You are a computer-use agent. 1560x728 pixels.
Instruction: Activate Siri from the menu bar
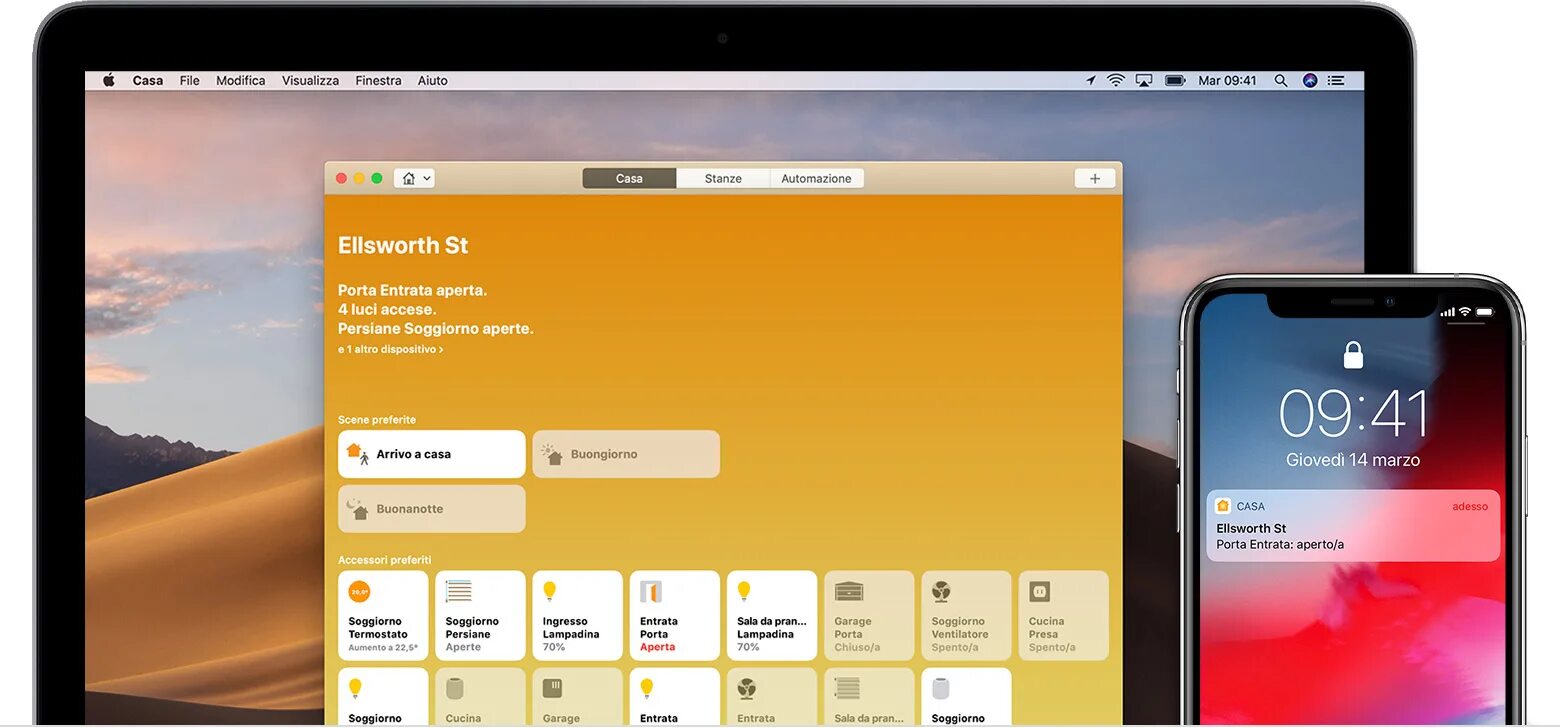[x=1310, y=80]
